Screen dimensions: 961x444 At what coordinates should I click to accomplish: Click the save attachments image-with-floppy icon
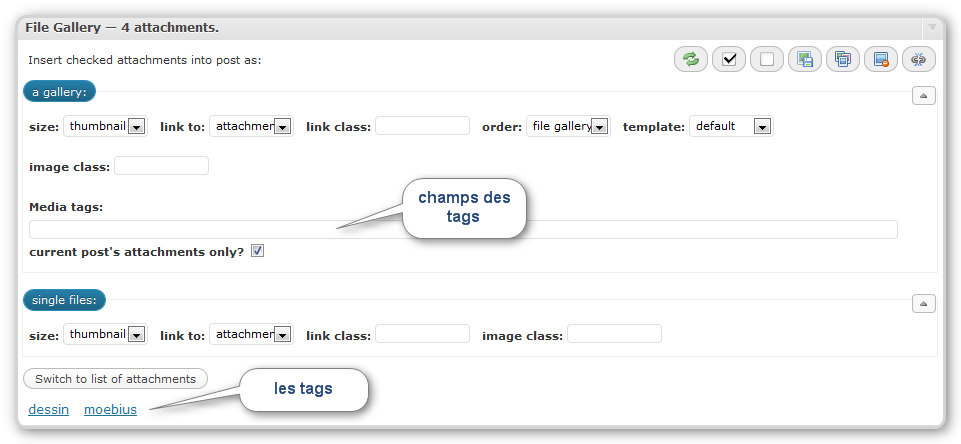[805, 59]
